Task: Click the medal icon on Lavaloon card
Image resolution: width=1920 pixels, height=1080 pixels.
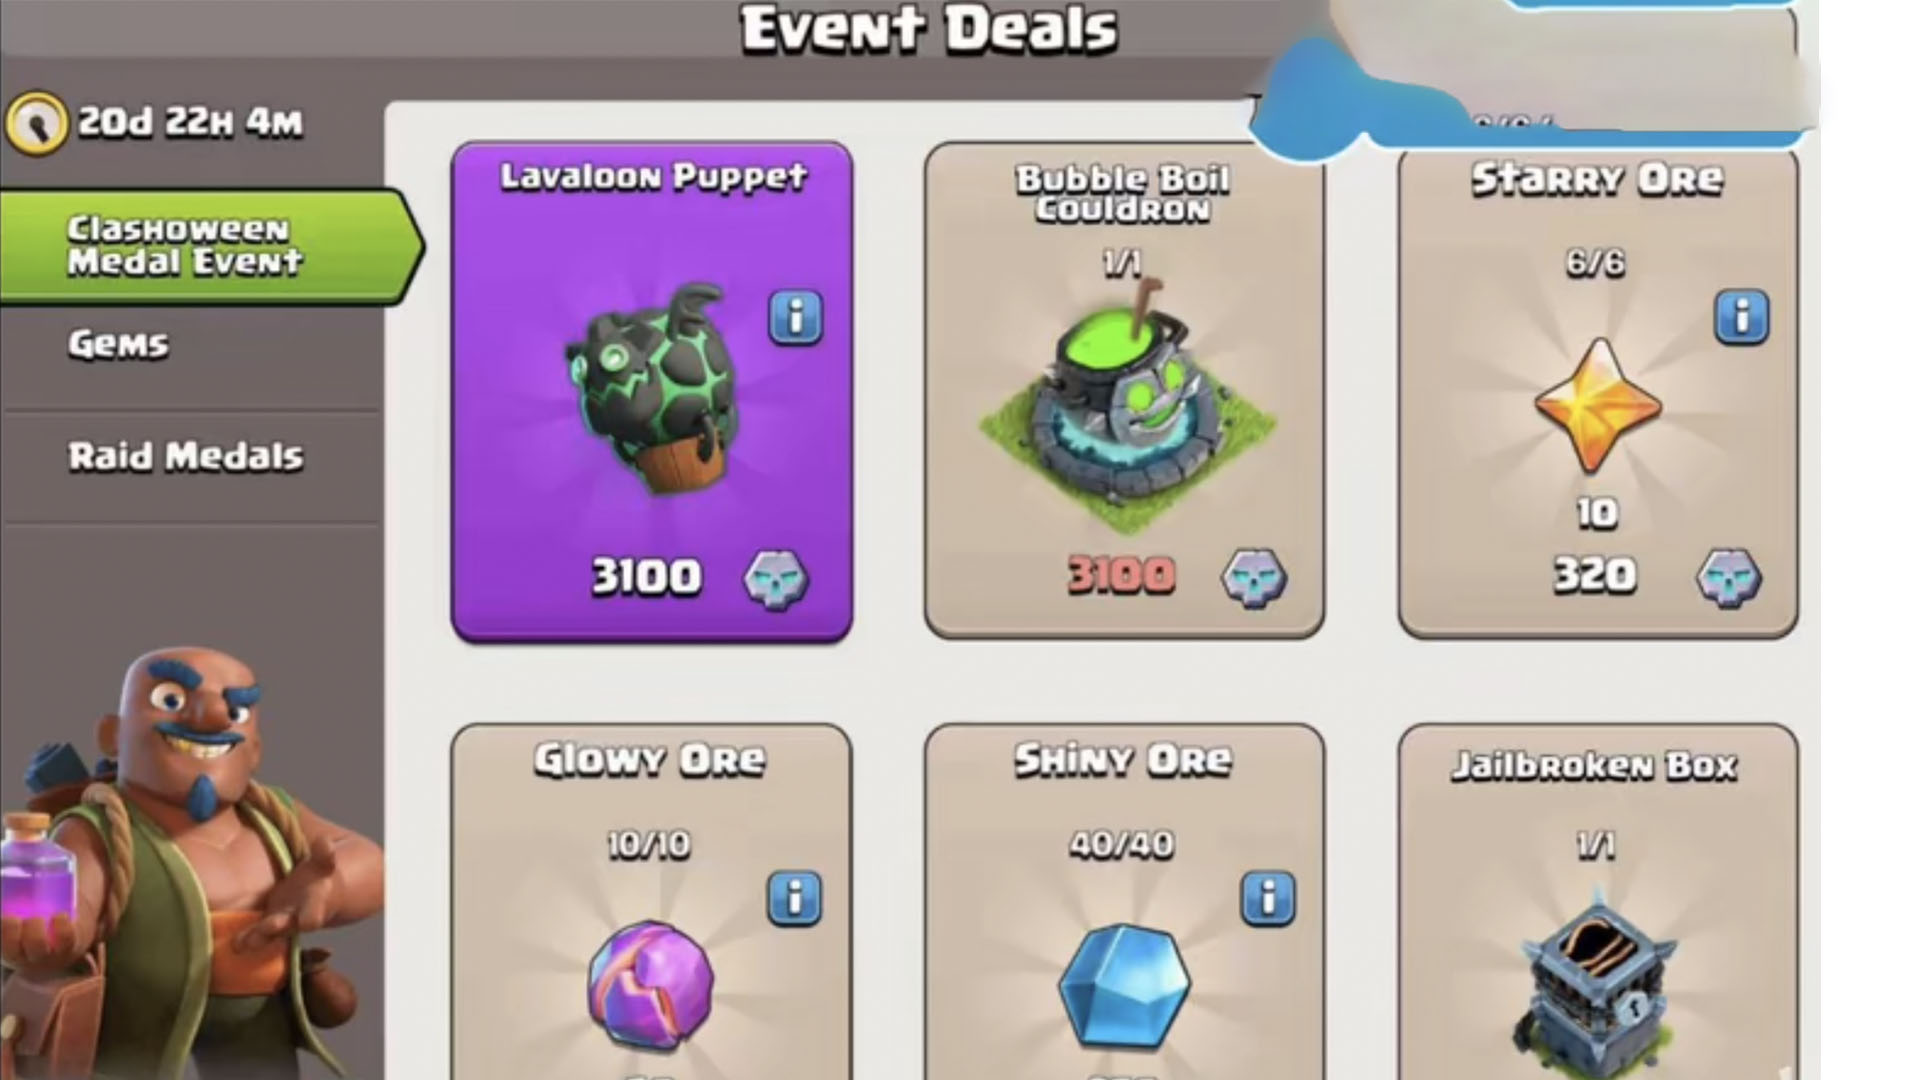Action: (x=776, y=579)
